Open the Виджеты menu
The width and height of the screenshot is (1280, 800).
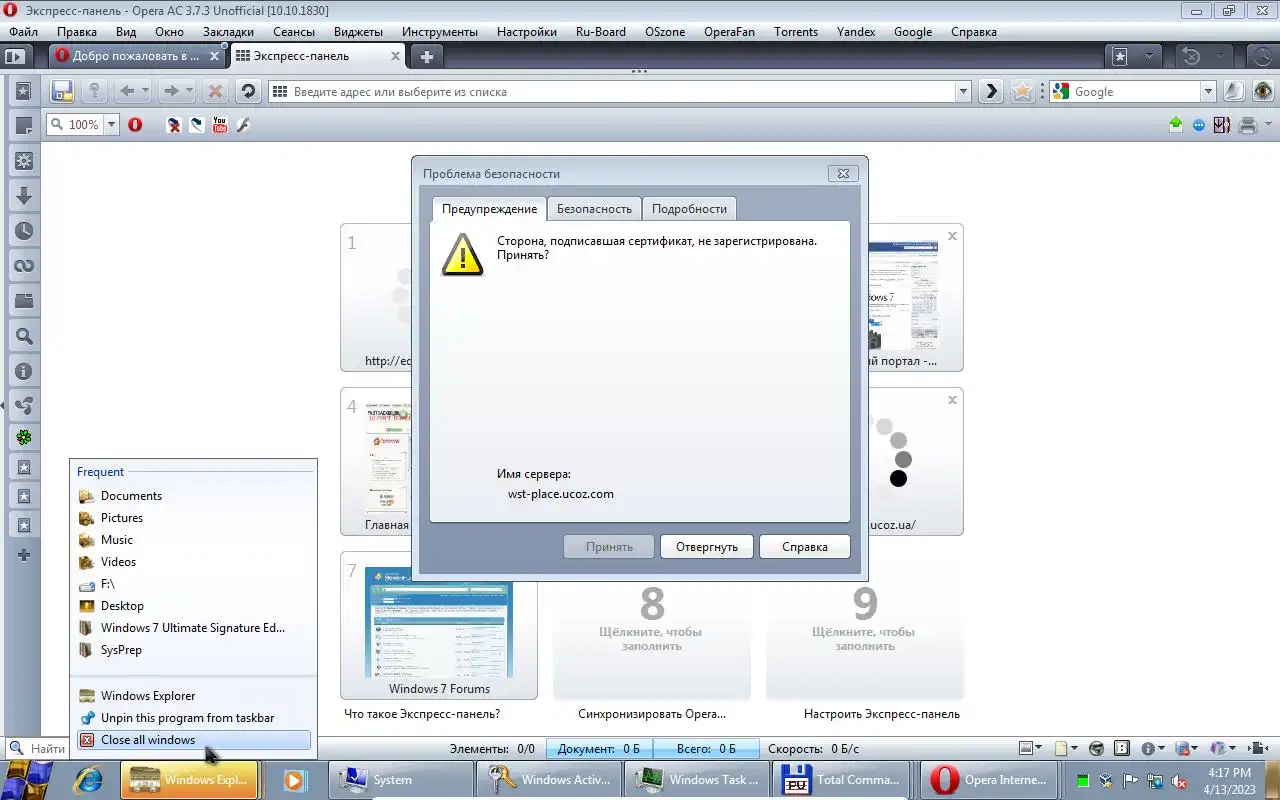[358, 32]
